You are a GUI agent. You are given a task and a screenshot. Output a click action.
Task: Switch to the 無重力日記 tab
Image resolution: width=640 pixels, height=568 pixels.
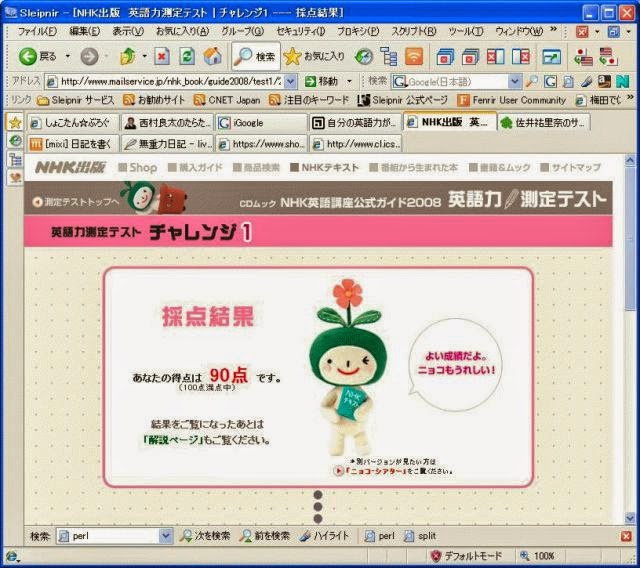[167, 144]
